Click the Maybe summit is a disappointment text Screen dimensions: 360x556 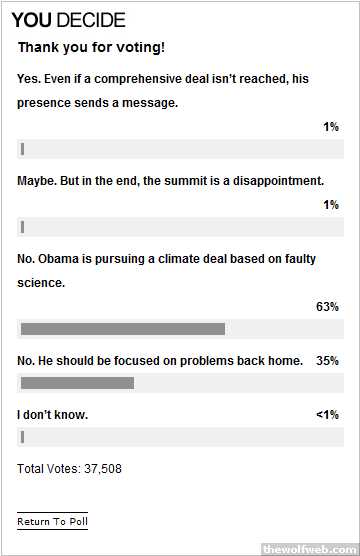[171, 181]
